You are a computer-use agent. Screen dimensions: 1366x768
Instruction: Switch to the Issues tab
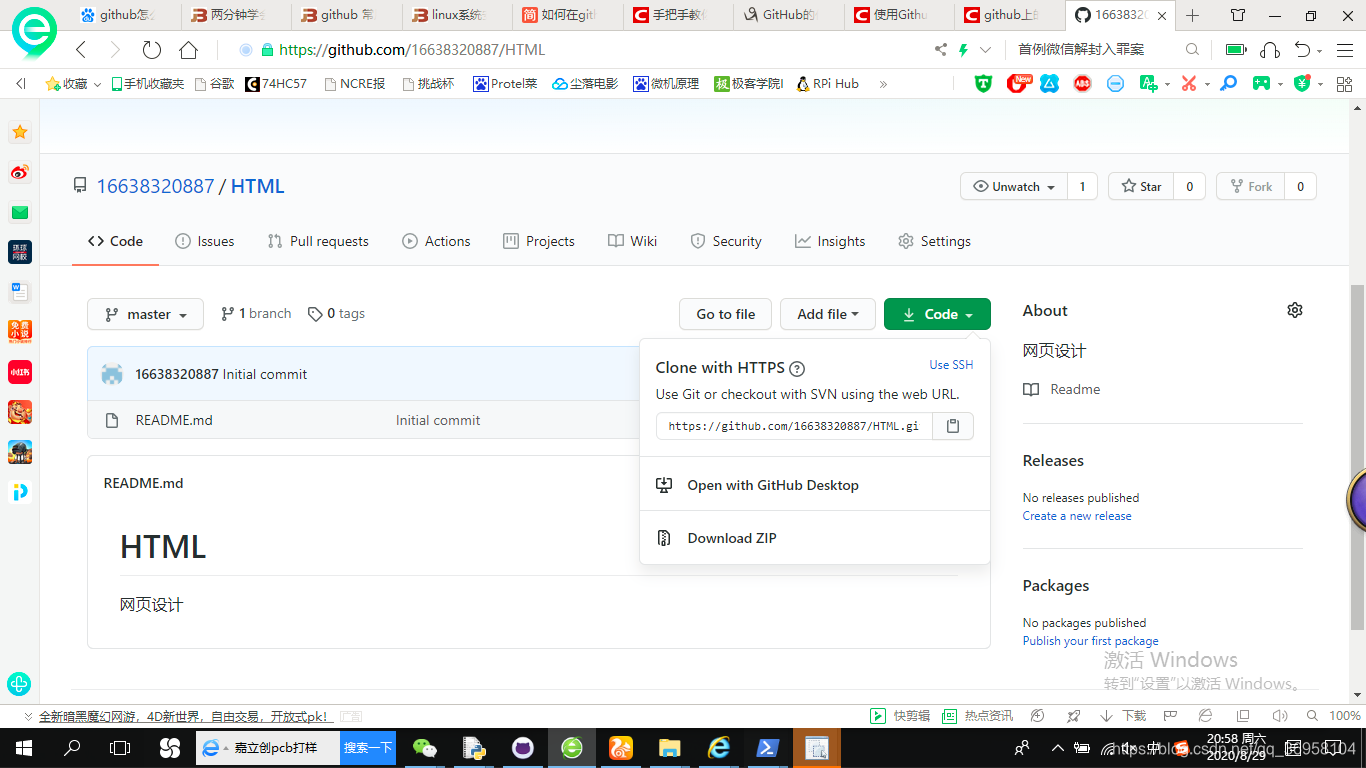[x=204, y=241]
